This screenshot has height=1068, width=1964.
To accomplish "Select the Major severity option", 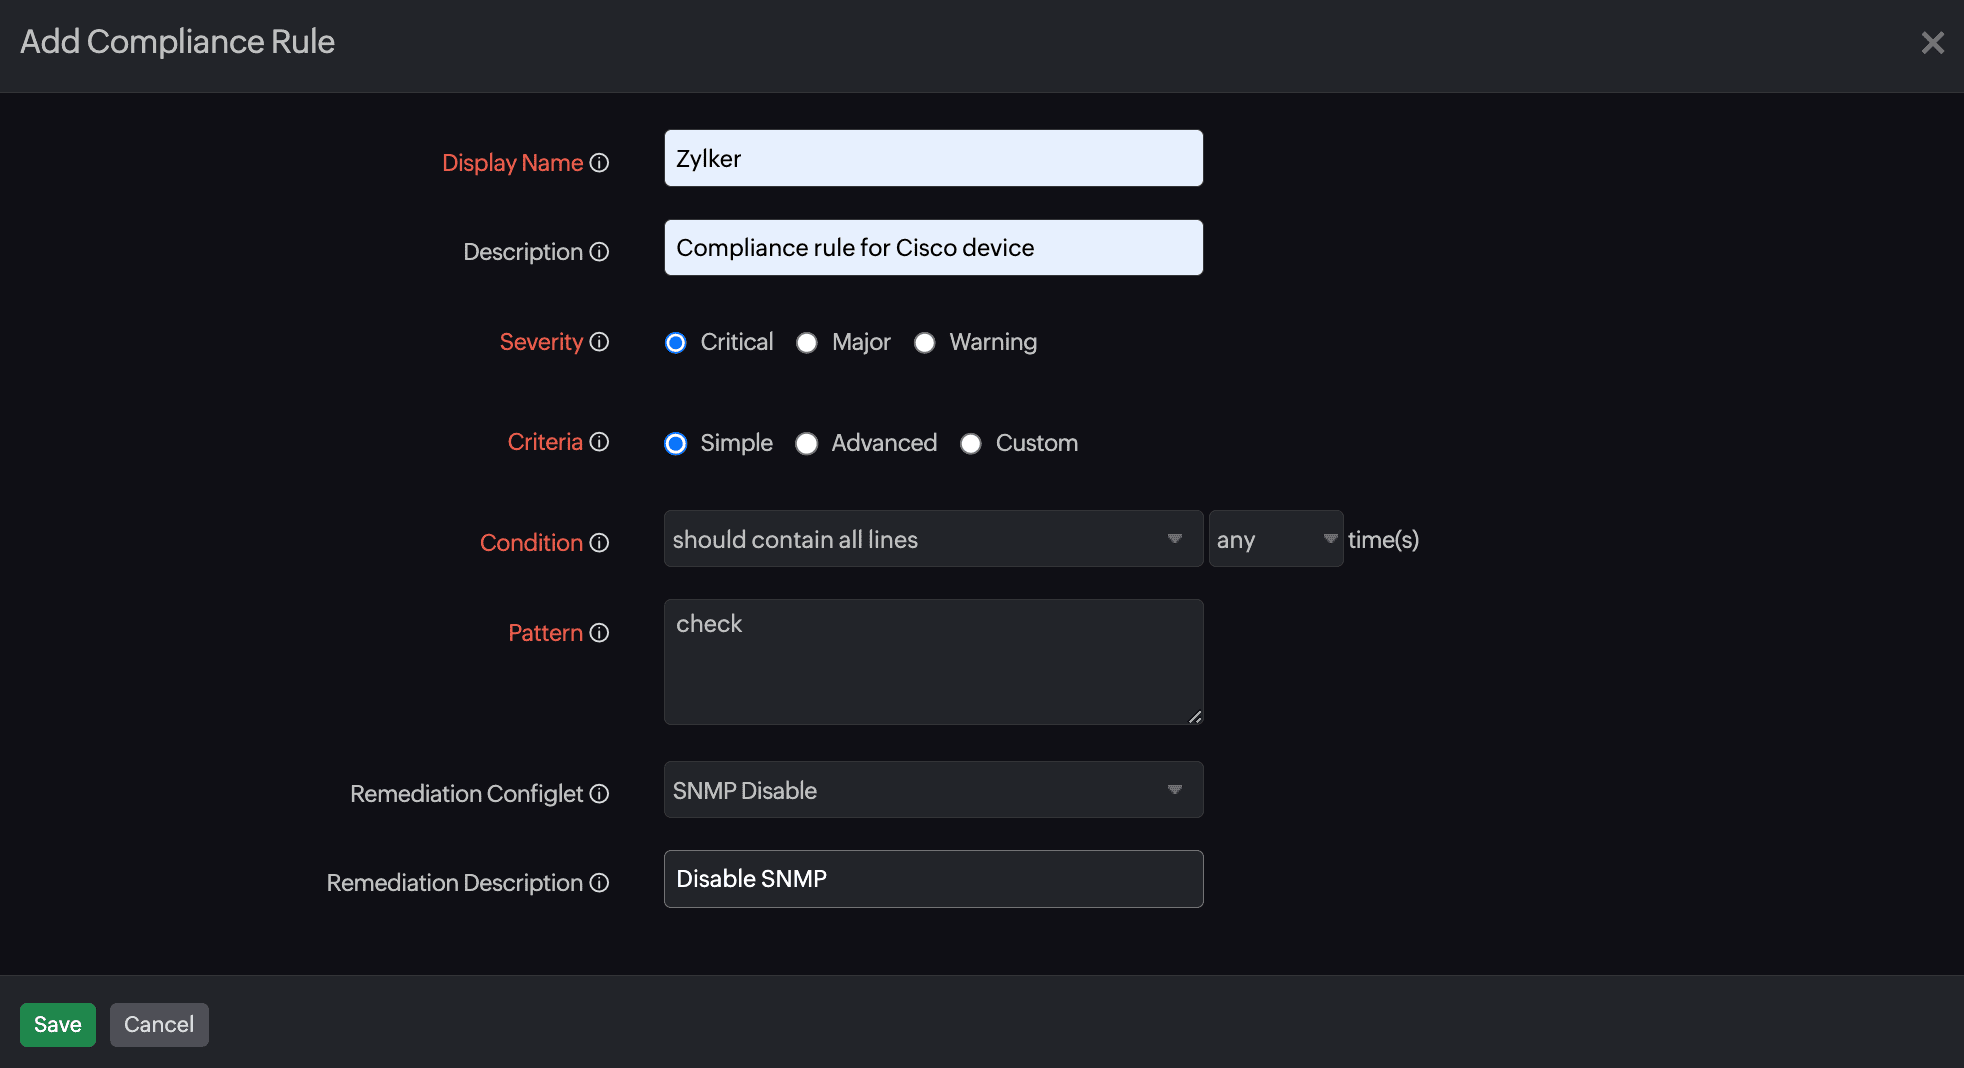I will (807, 343).
